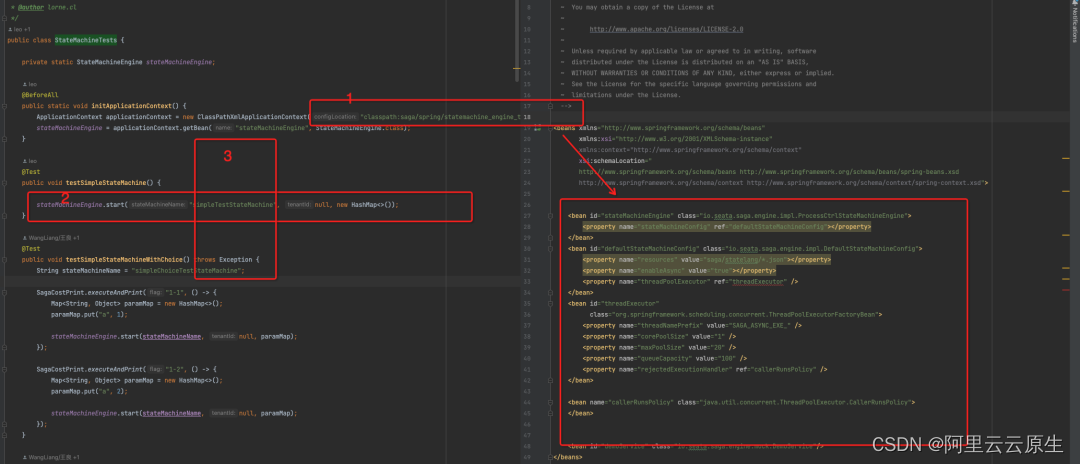Click the queueCapacity property line

pyautogui.click(x=665, y=358)
